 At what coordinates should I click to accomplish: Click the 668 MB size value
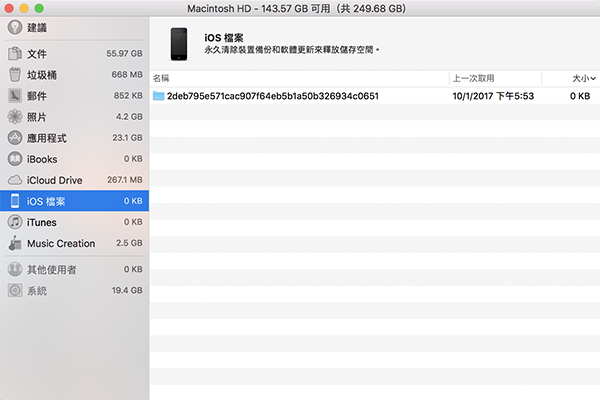tap(127, 75)
